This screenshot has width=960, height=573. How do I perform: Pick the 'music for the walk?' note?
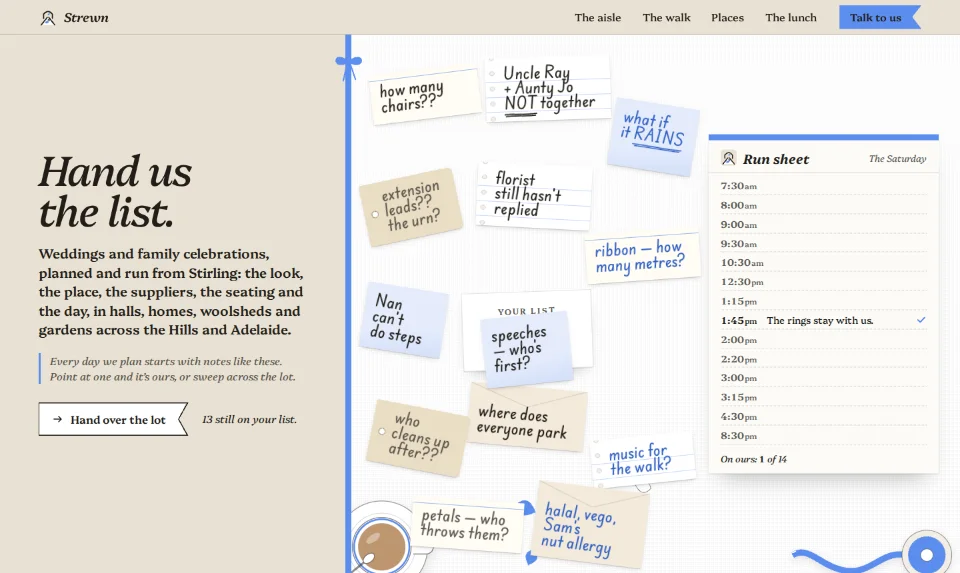tap(643, 460)
